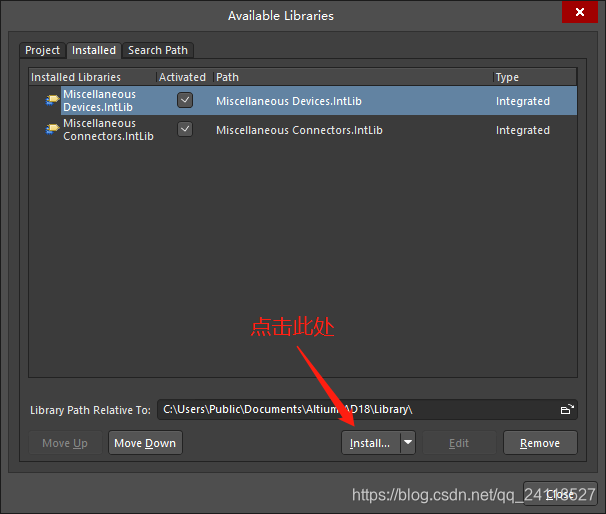The image size is (606, 514).
Task: Click the Close button at the bottom
Action: tap(560, 494)
